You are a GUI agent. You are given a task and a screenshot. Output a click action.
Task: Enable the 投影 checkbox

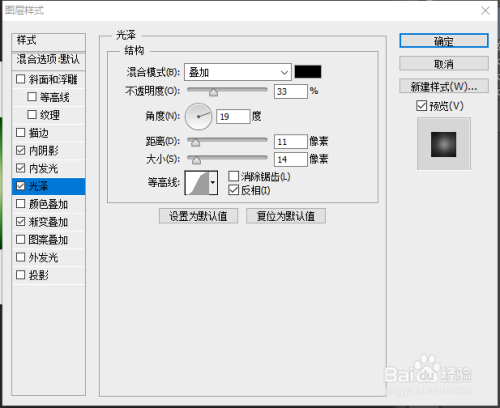point(21,275)
